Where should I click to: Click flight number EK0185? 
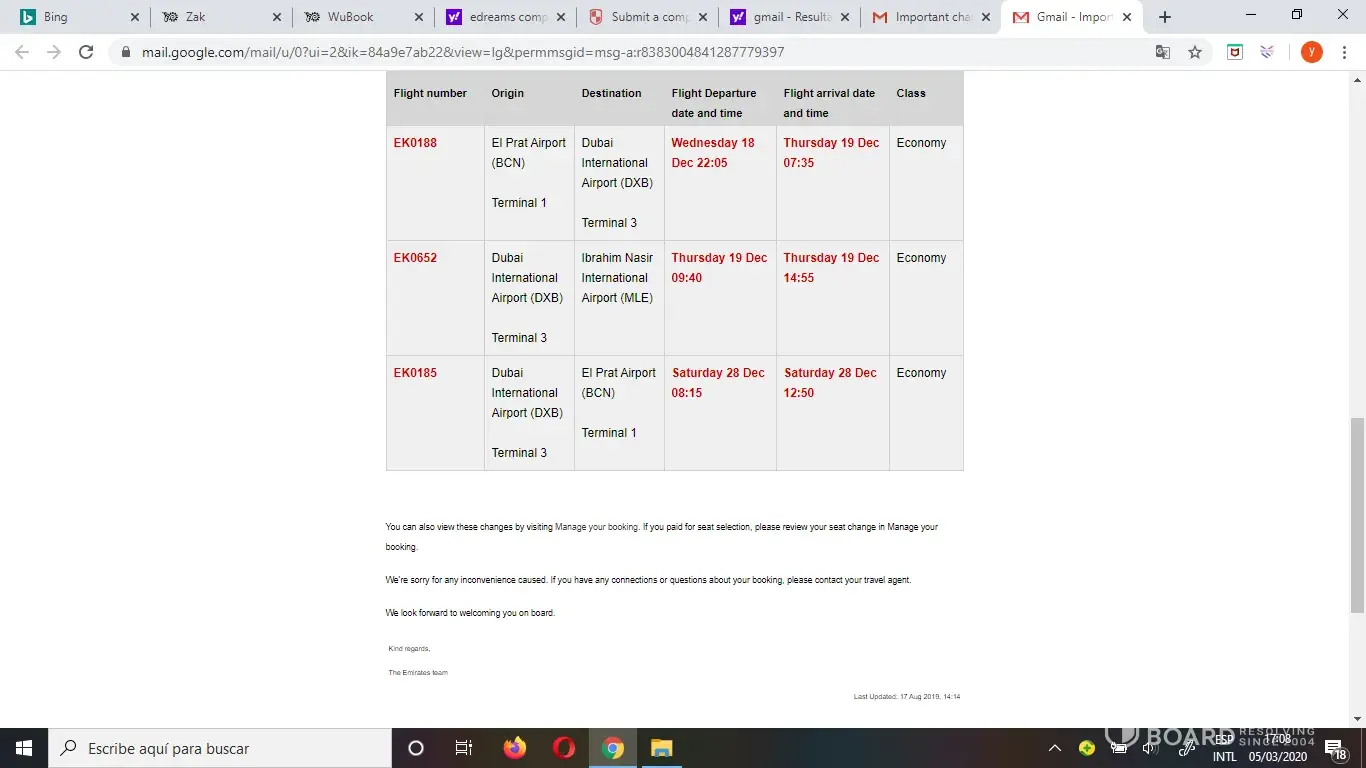pos(415,373)
